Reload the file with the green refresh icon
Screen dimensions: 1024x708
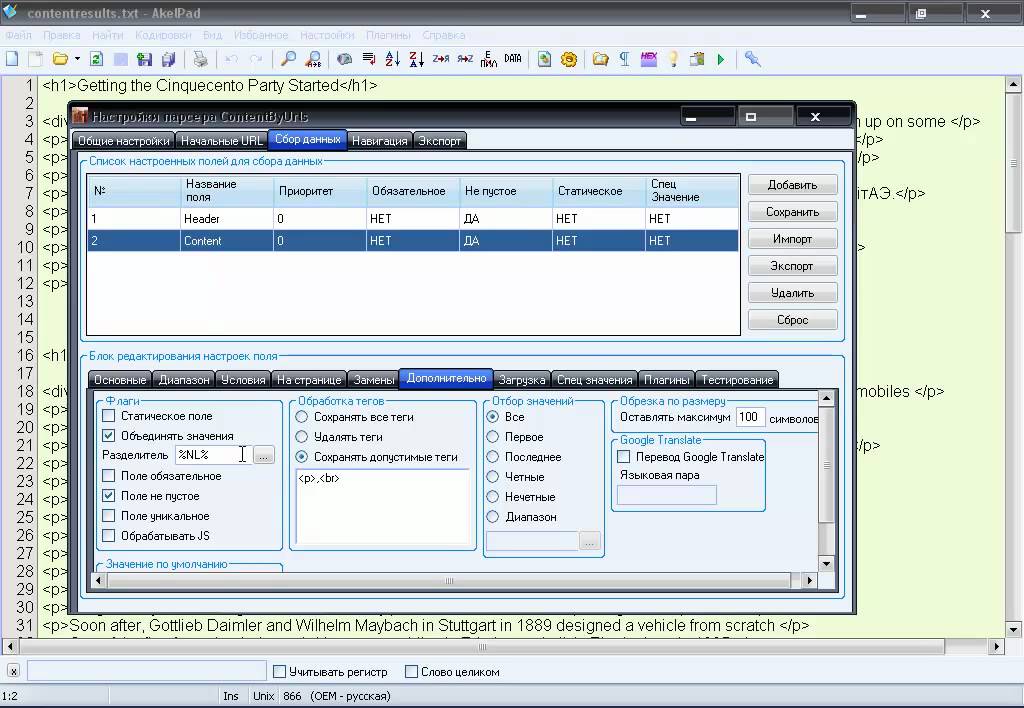96,59
